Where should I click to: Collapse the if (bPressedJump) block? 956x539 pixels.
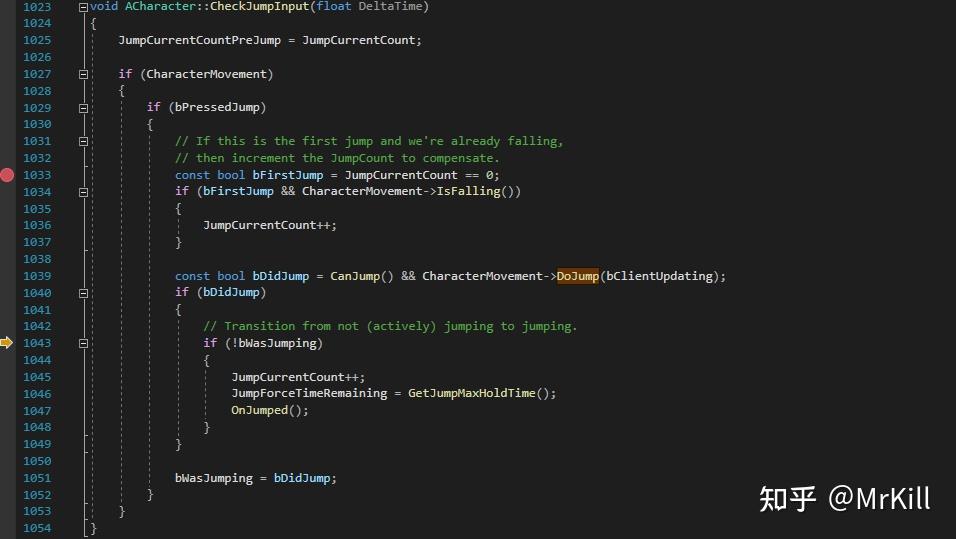[x=84, y=108]
